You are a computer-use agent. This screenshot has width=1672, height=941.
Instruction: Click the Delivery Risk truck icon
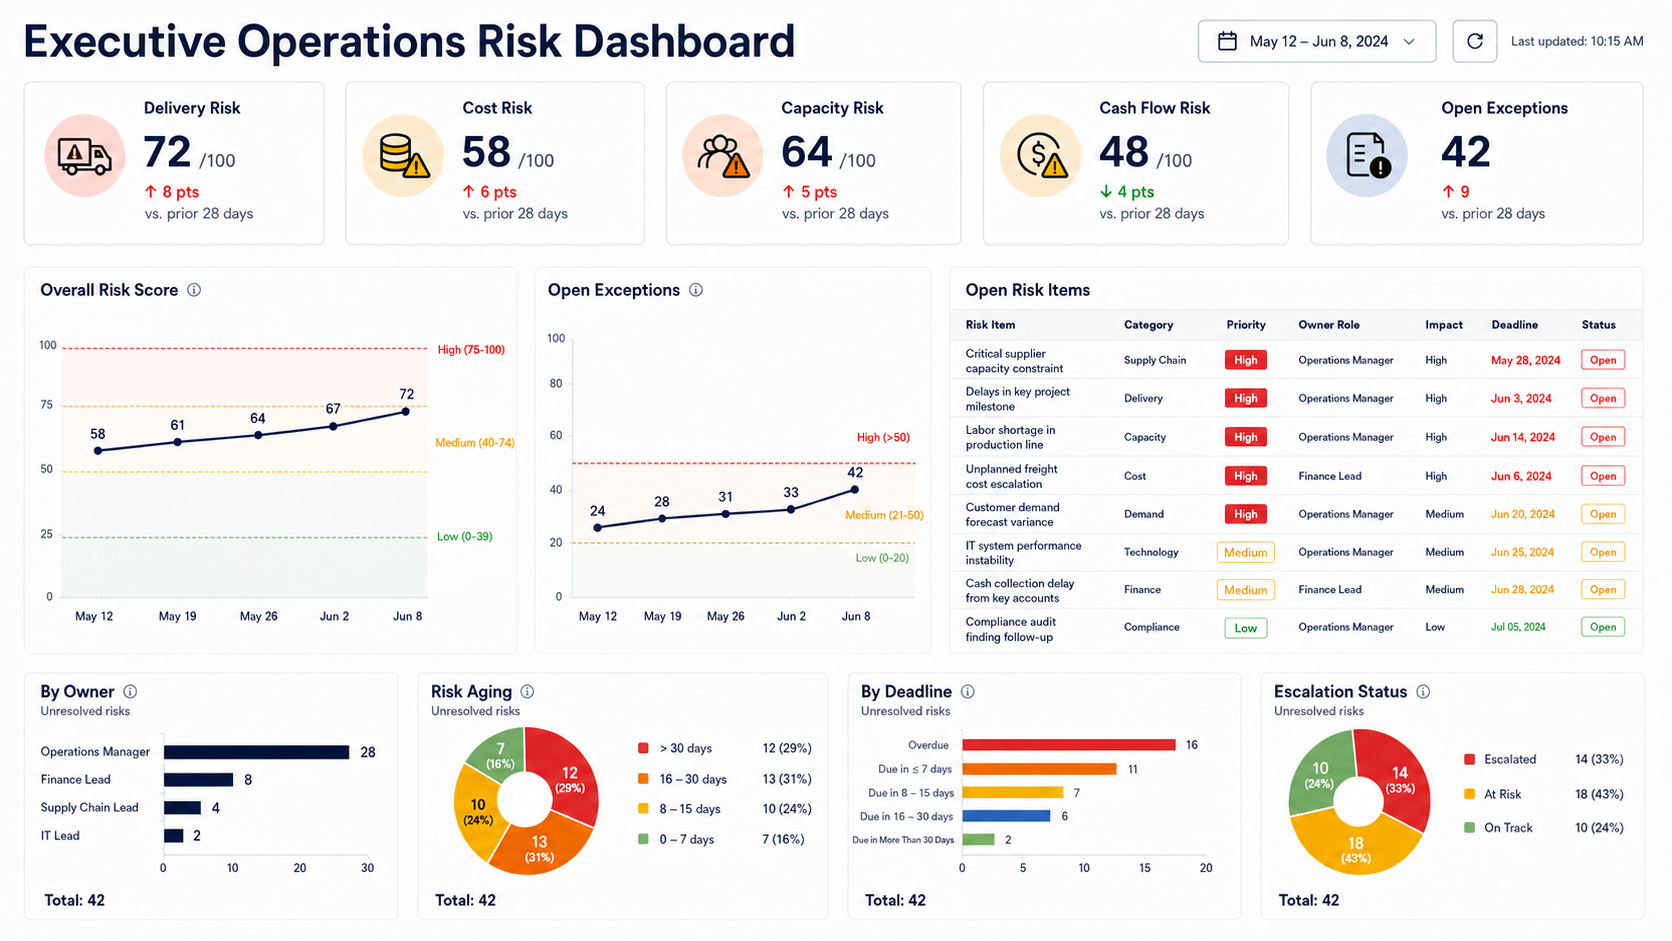[x=84, y=155]
